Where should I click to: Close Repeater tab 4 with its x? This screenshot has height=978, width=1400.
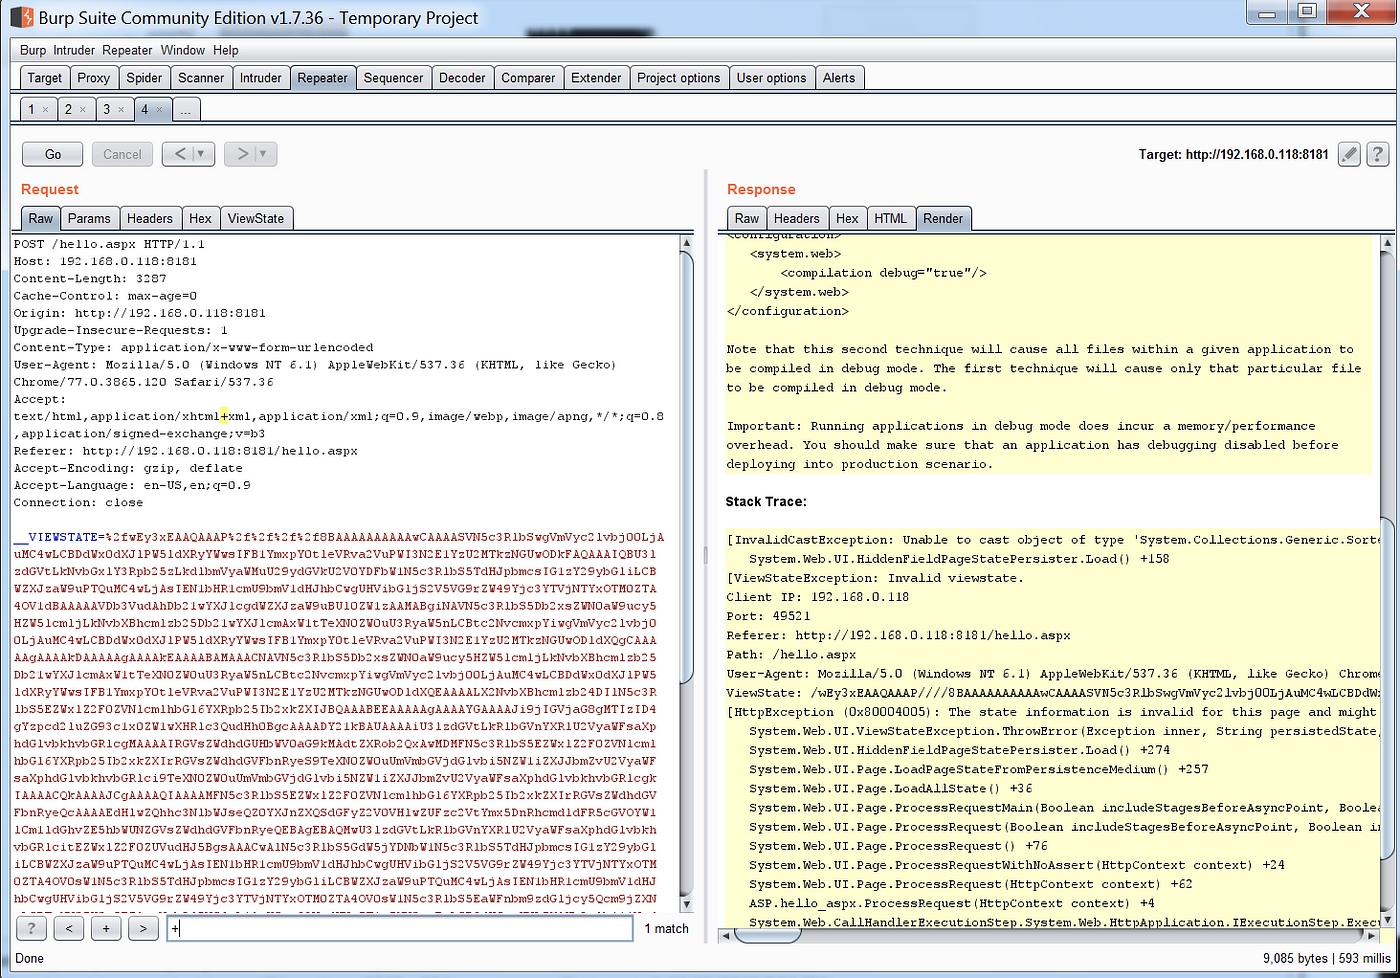pos(158,109)
